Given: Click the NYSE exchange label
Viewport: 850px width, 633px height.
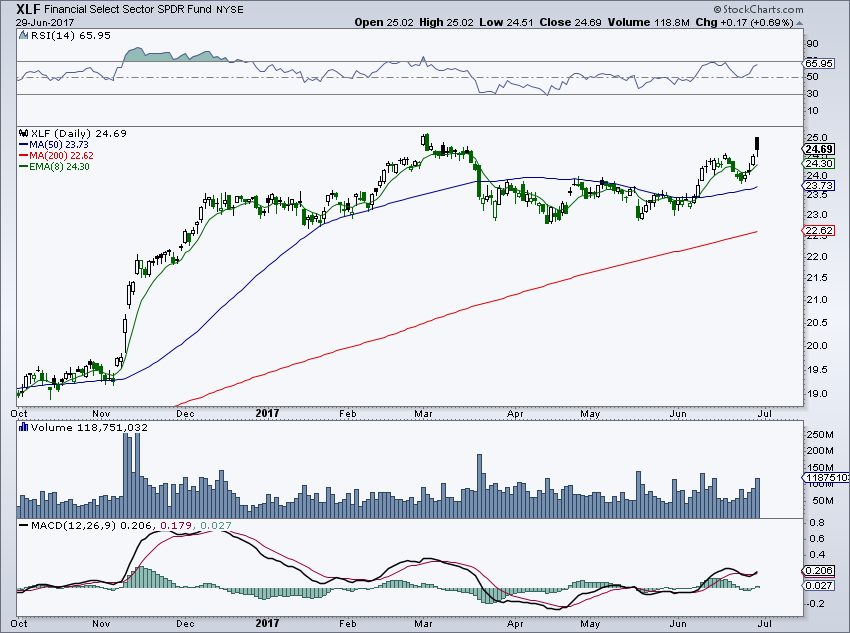Looking at the screenshot, I should click(230, 10).
